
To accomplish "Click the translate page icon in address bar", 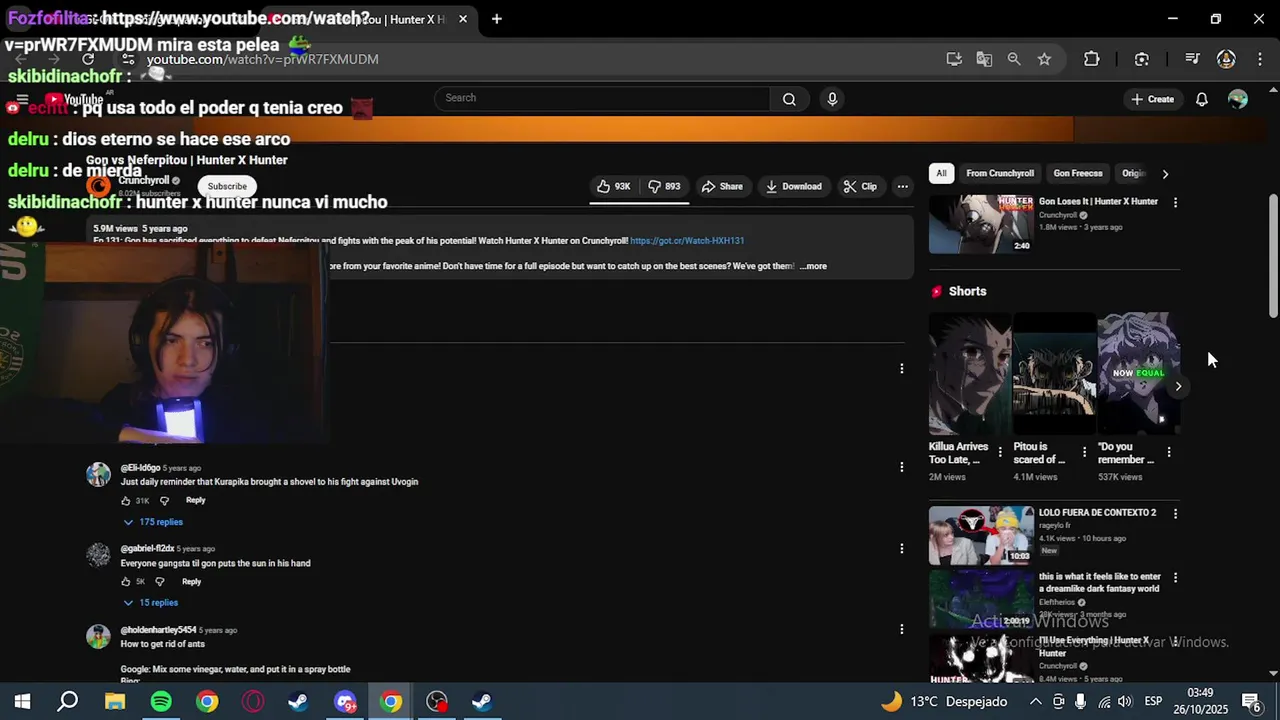I will 984,59.
